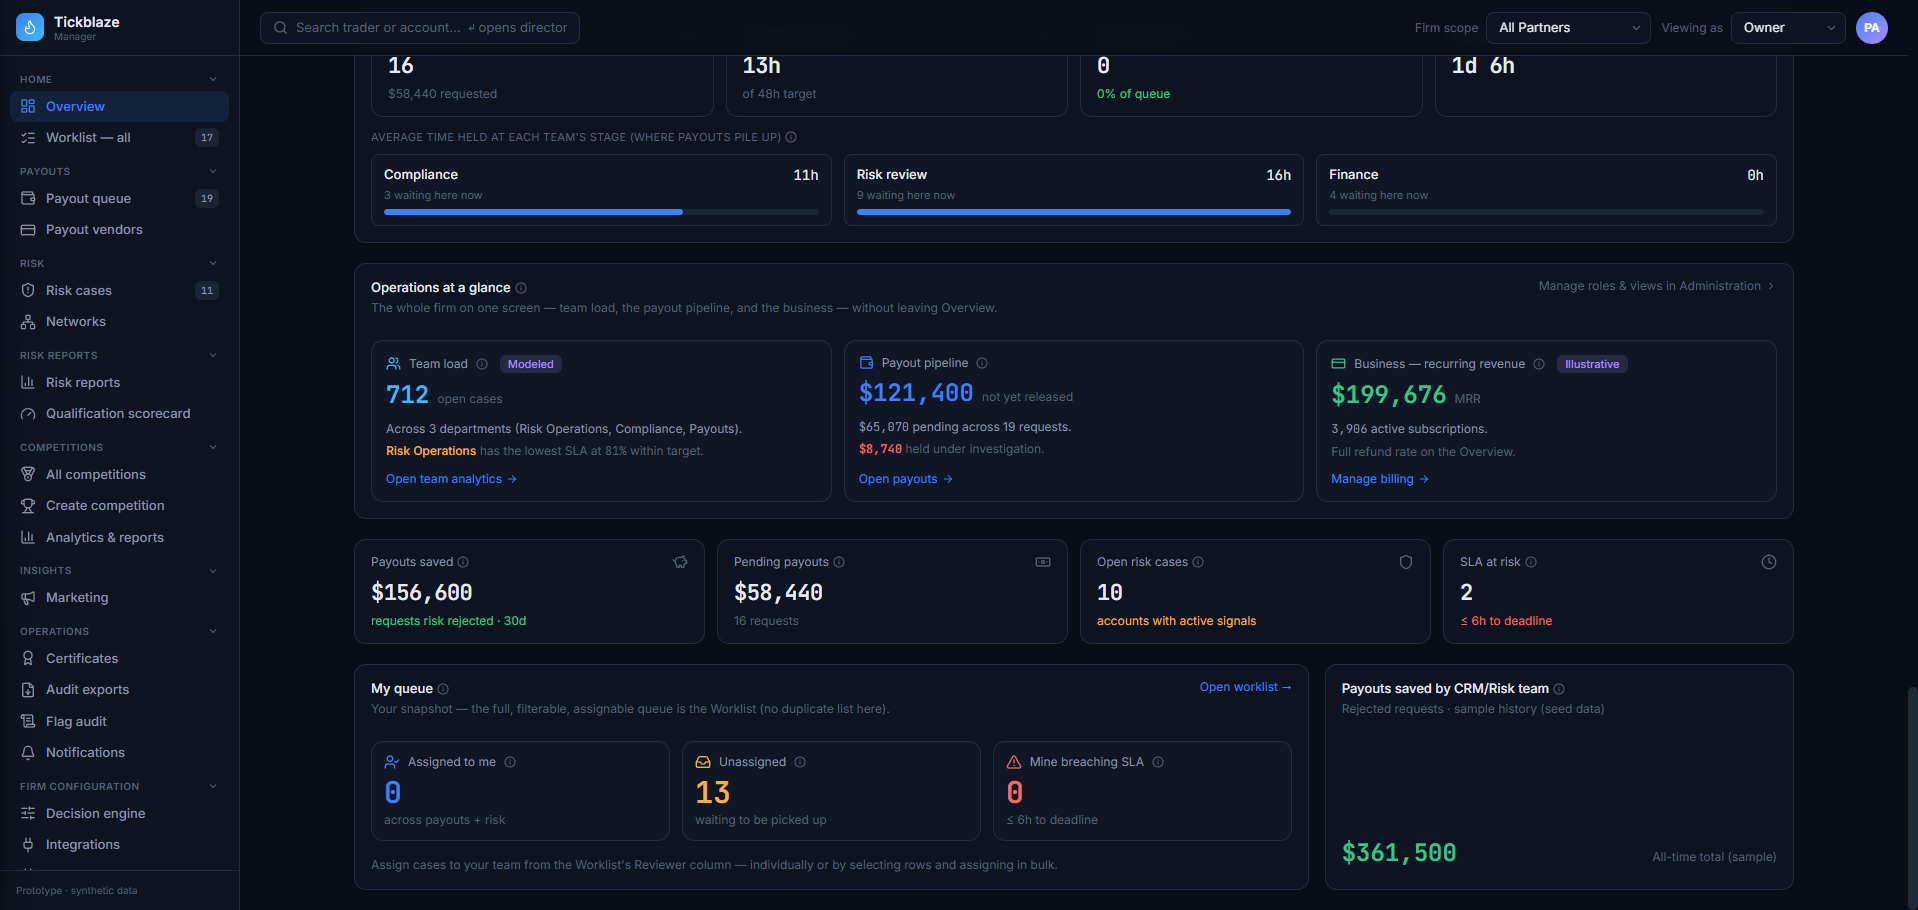
Task: Collapse the RISK REPORTS sidebar section
Action: coord(213,355)
